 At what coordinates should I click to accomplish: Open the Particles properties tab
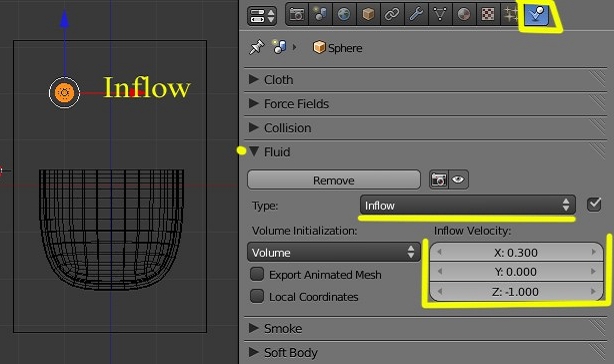pos(510,15)
